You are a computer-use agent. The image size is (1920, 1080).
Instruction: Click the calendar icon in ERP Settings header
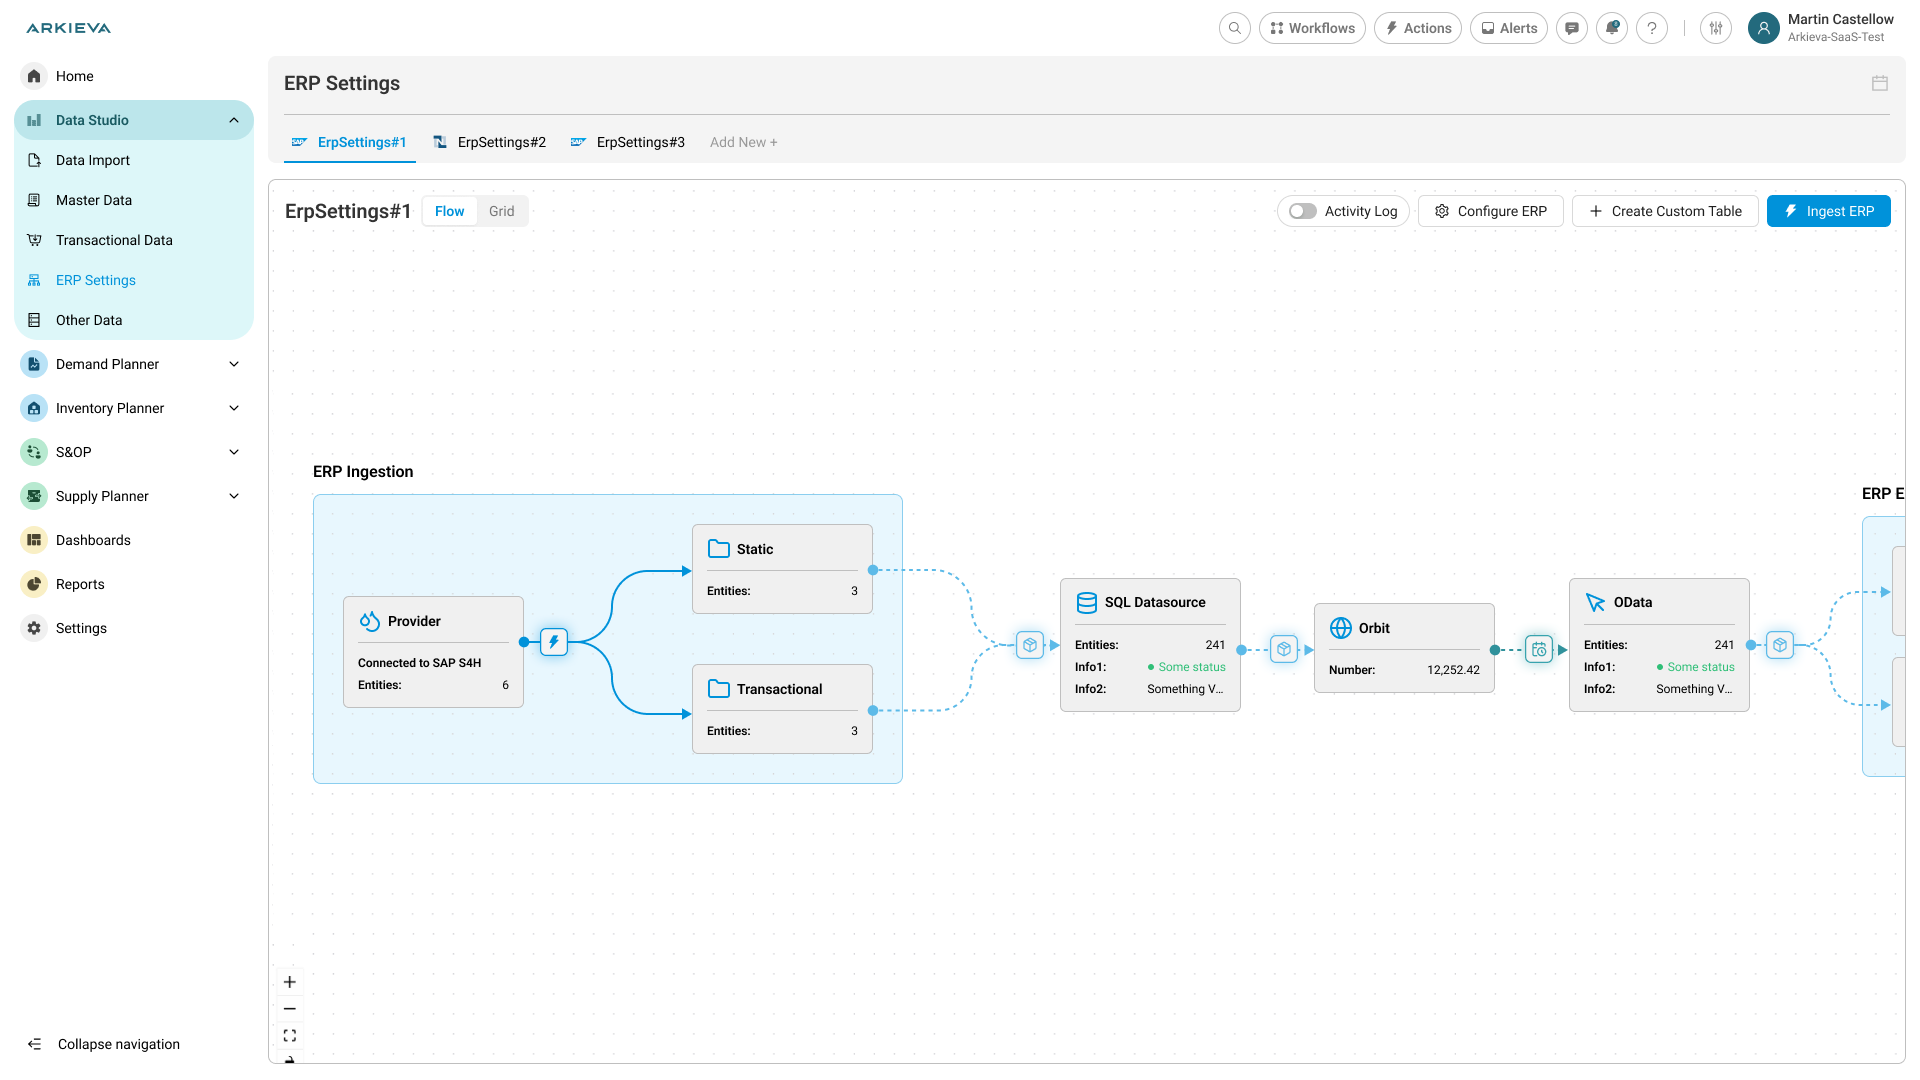[x=1880, y=84]
